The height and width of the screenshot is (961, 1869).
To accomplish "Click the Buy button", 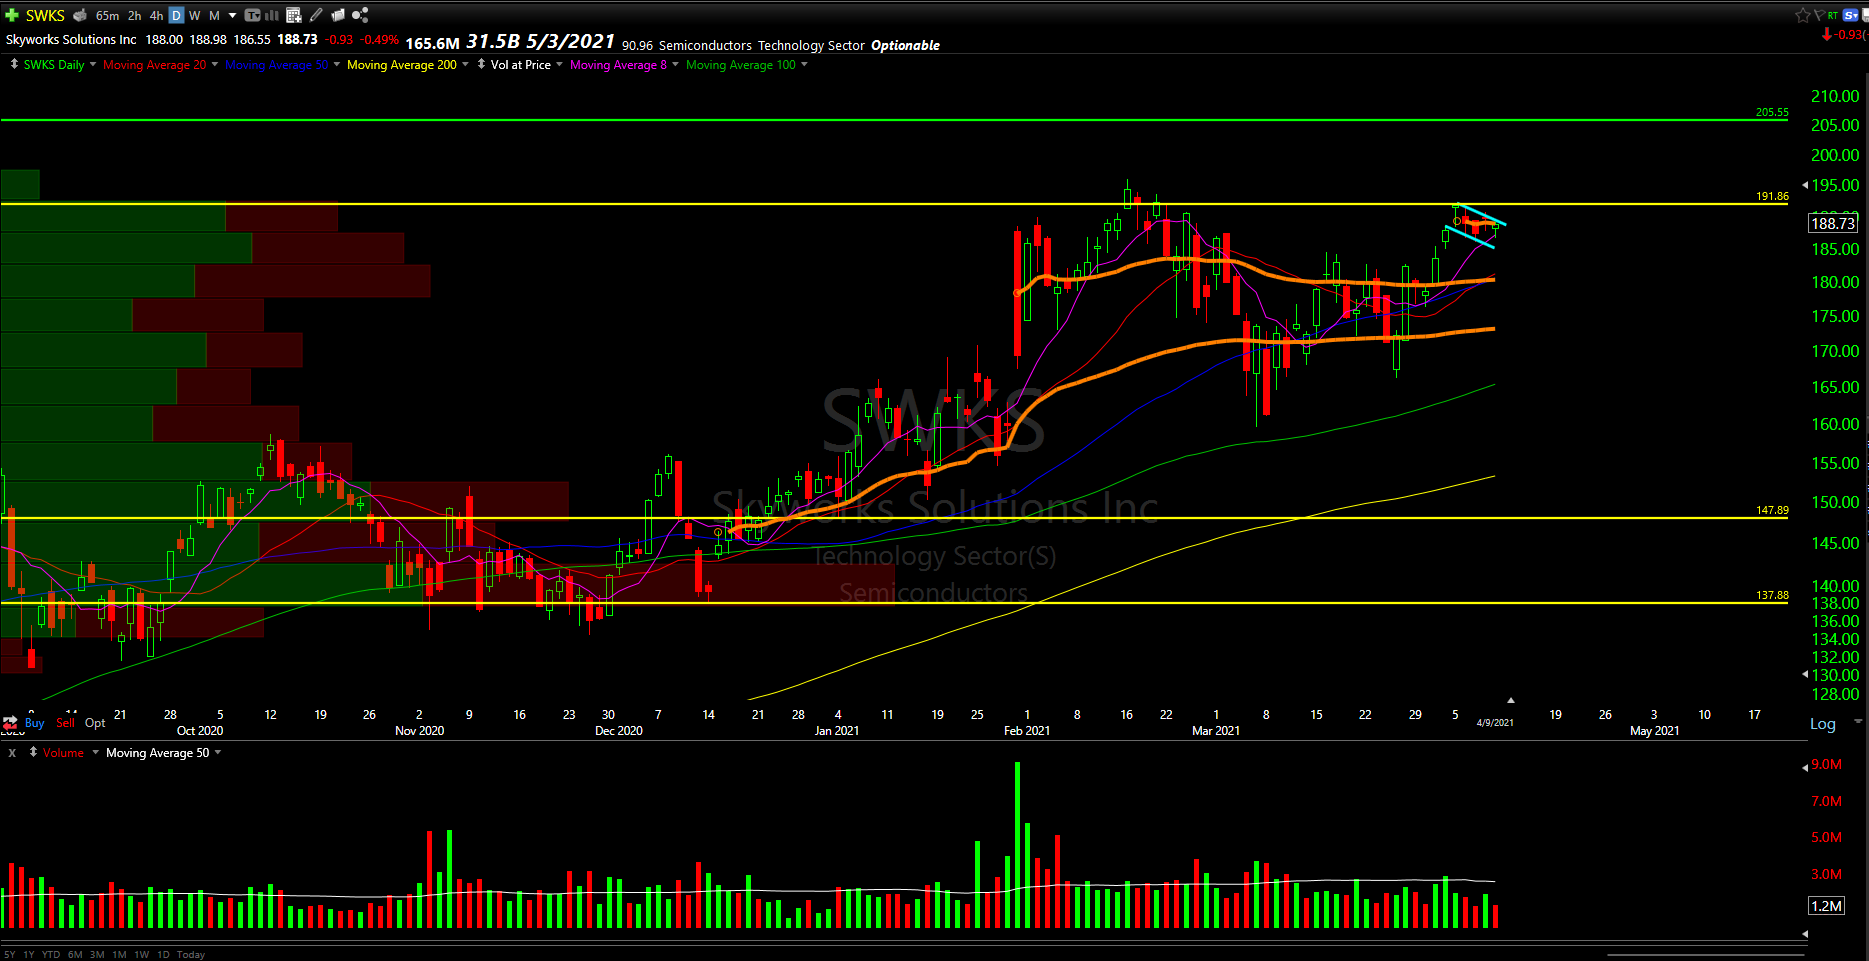I will click(x=35, y=722).
